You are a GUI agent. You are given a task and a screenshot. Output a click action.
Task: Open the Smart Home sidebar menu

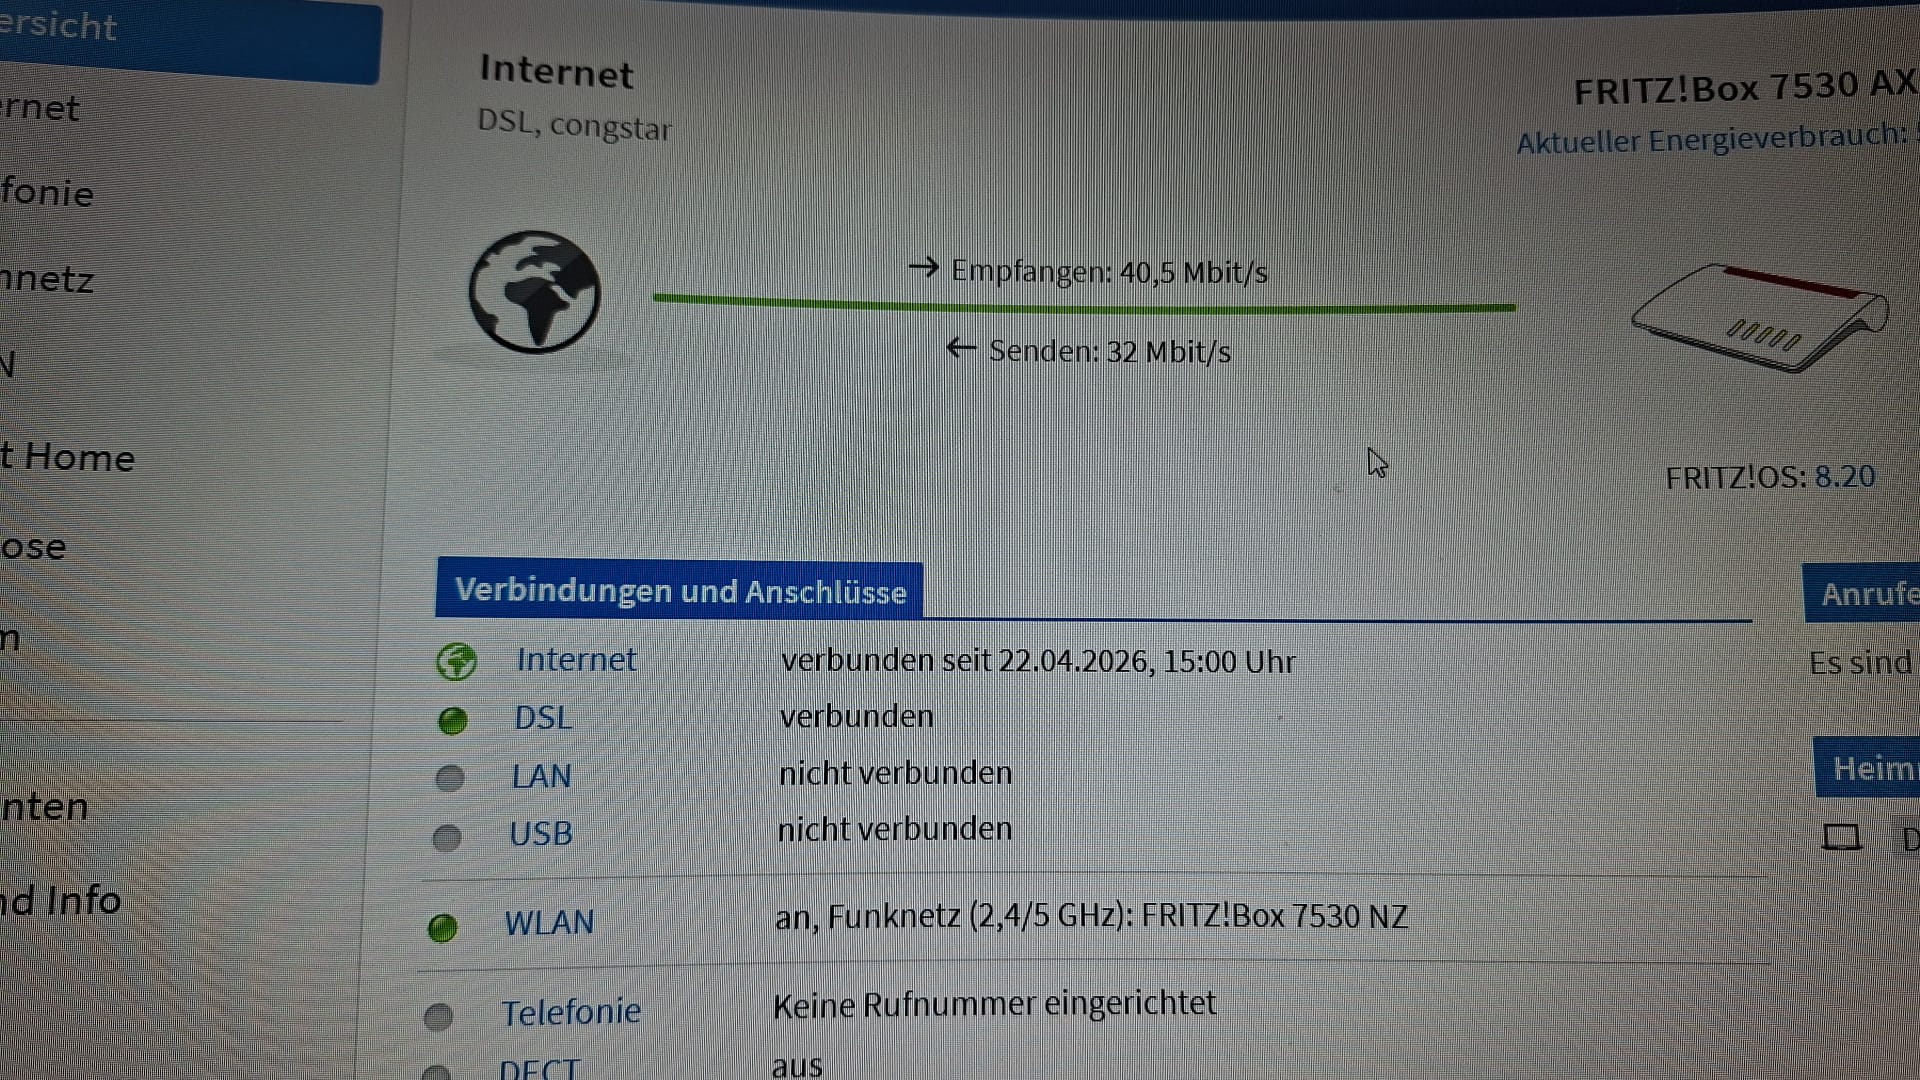(x=68, y=457)
